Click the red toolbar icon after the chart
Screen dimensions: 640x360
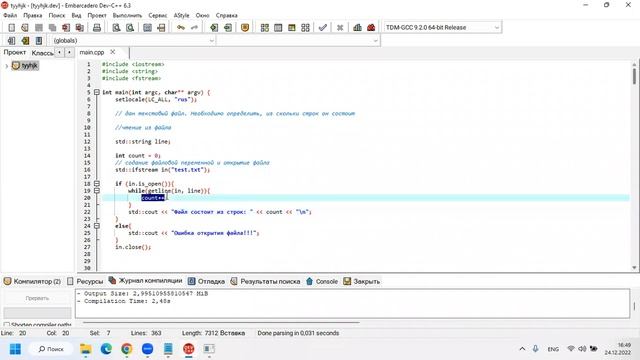pyautogui.click(x=371, y=28)
